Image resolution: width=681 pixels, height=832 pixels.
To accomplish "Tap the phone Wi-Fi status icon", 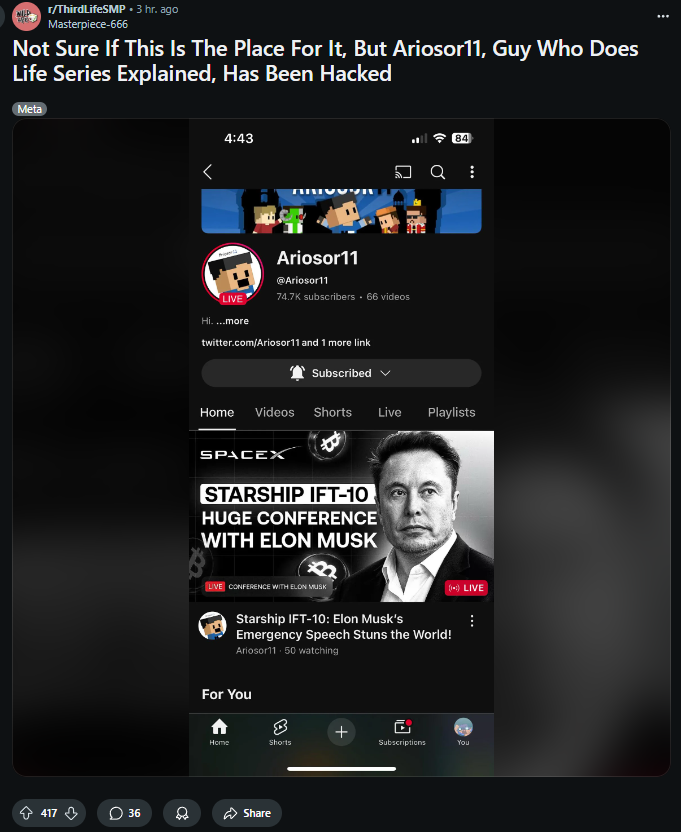I will click(x=439, y=138).
